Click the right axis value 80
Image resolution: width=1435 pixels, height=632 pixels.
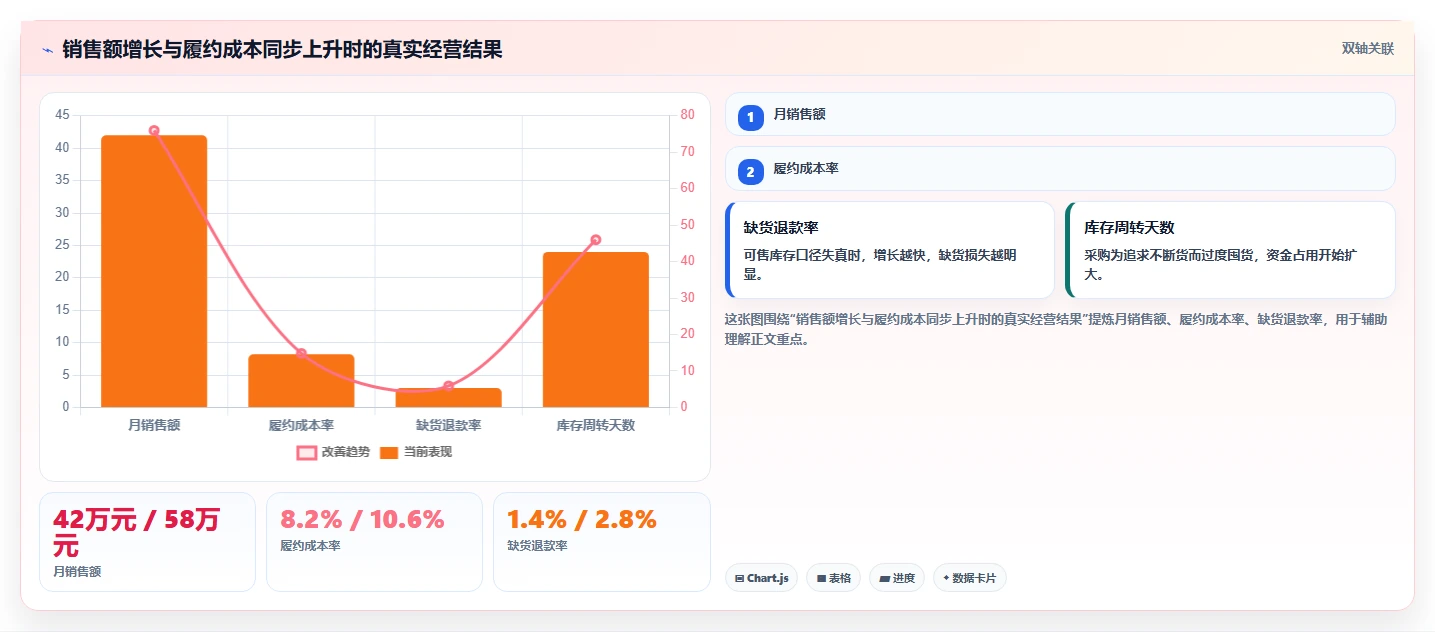click(688, 115)
